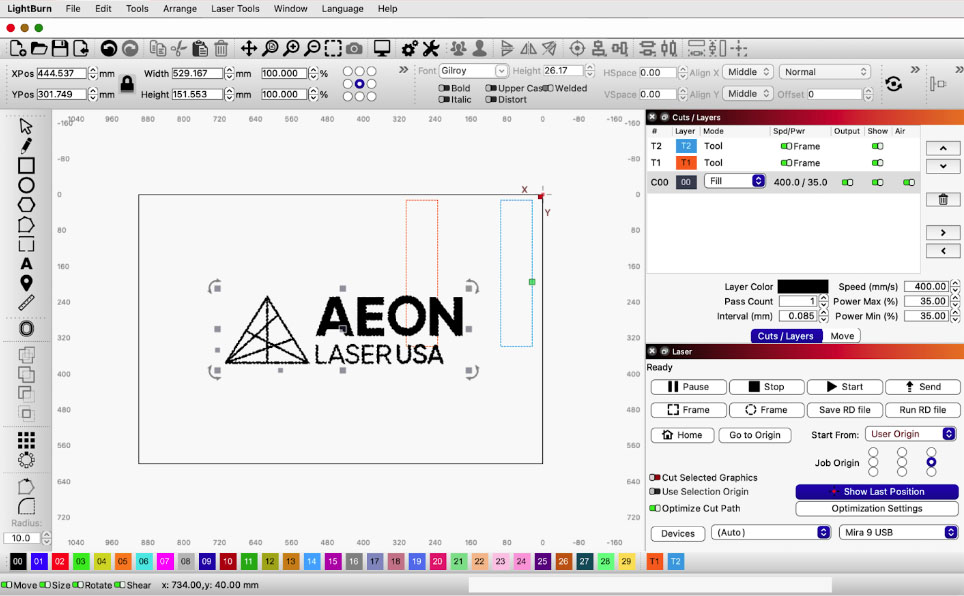Open the Edit menu
The image size is (964, 596).
point(103,9)
